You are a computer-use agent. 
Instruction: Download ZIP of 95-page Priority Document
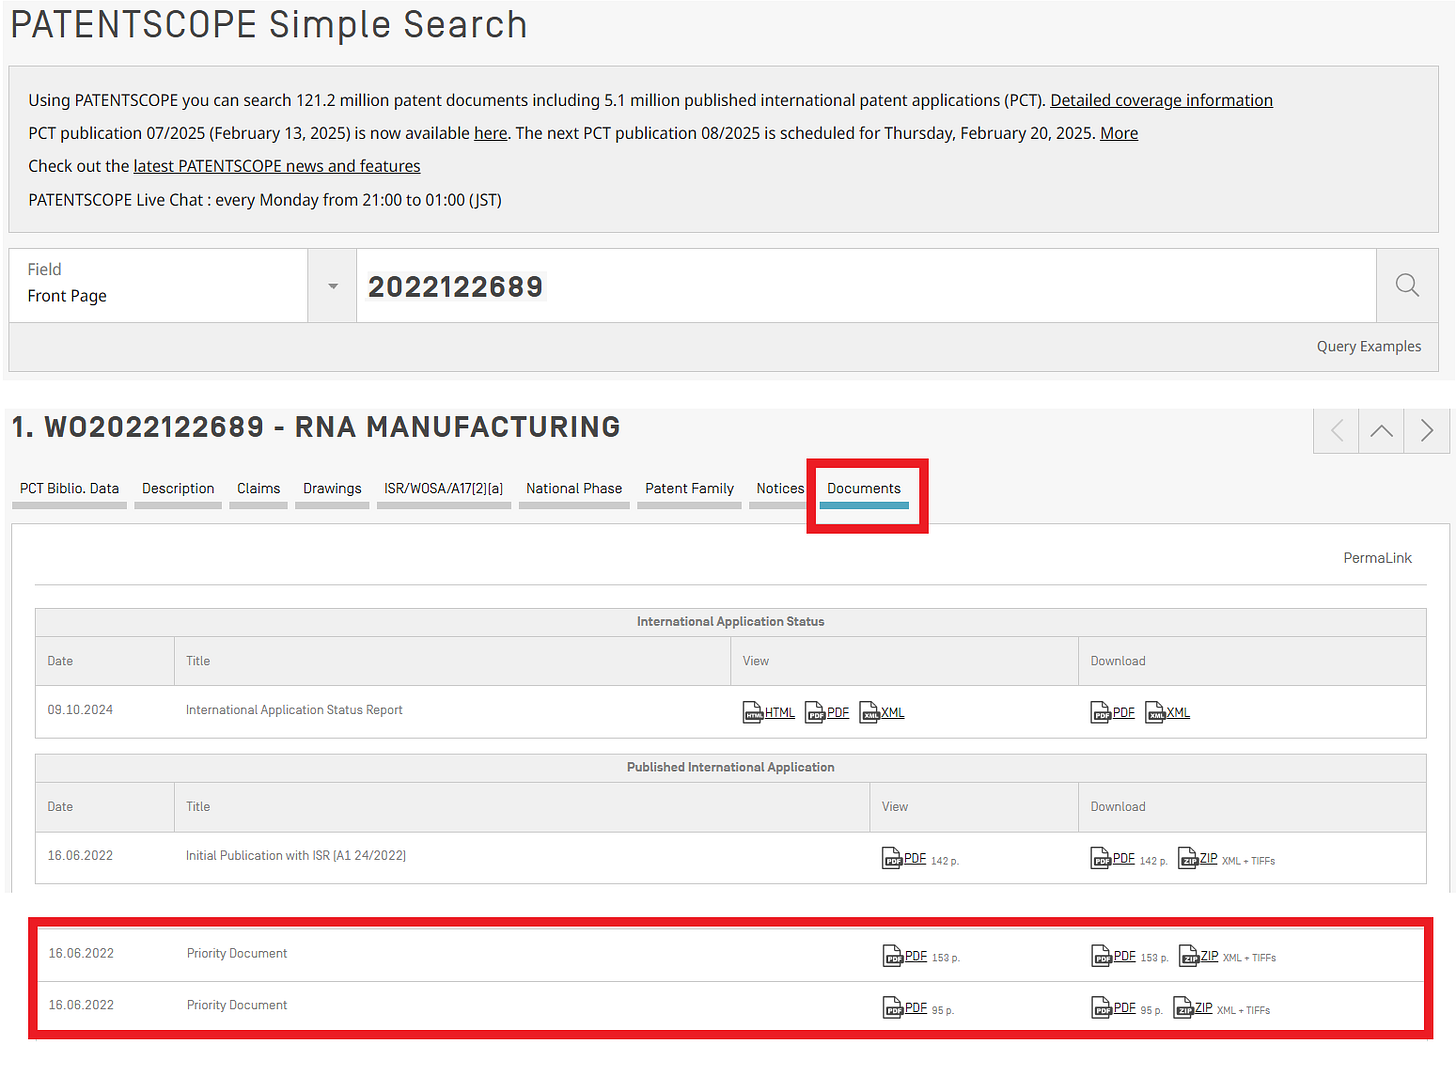coord(1193,1008)
